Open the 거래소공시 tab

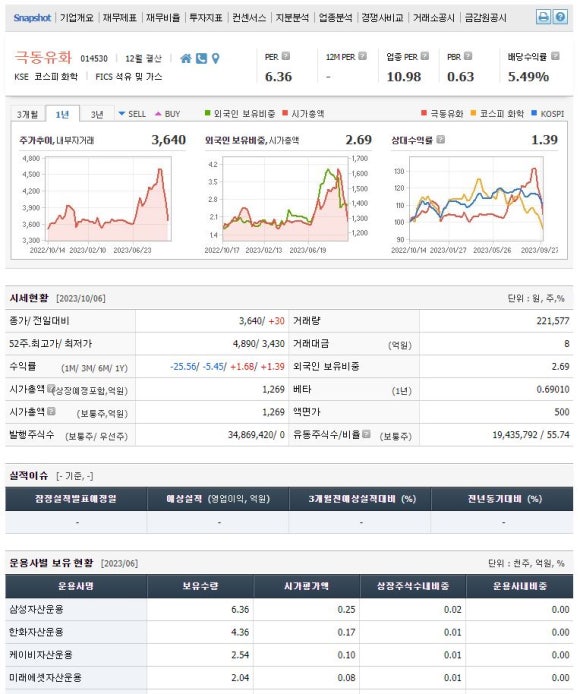[434, 18]
